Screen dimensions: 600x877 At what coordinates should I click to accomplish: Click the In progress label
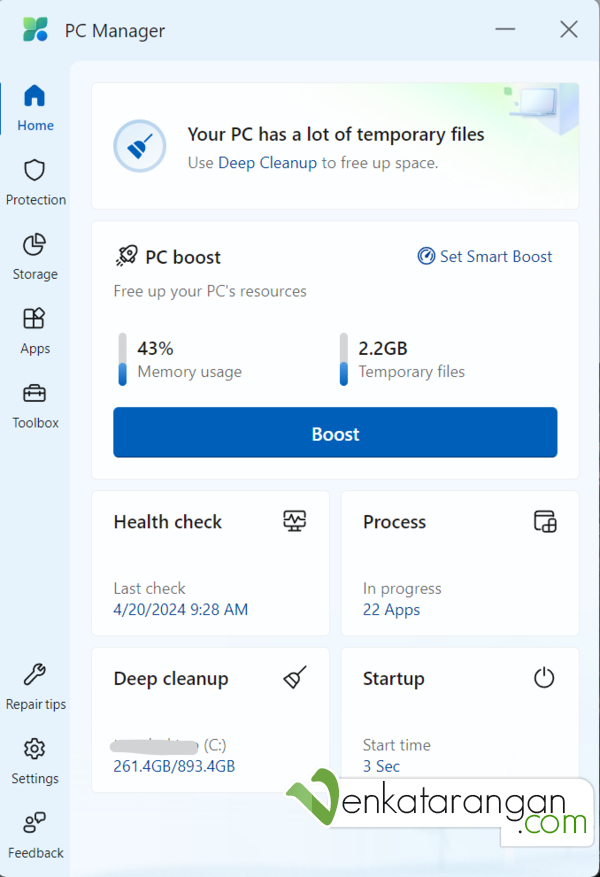click(402, 589)
